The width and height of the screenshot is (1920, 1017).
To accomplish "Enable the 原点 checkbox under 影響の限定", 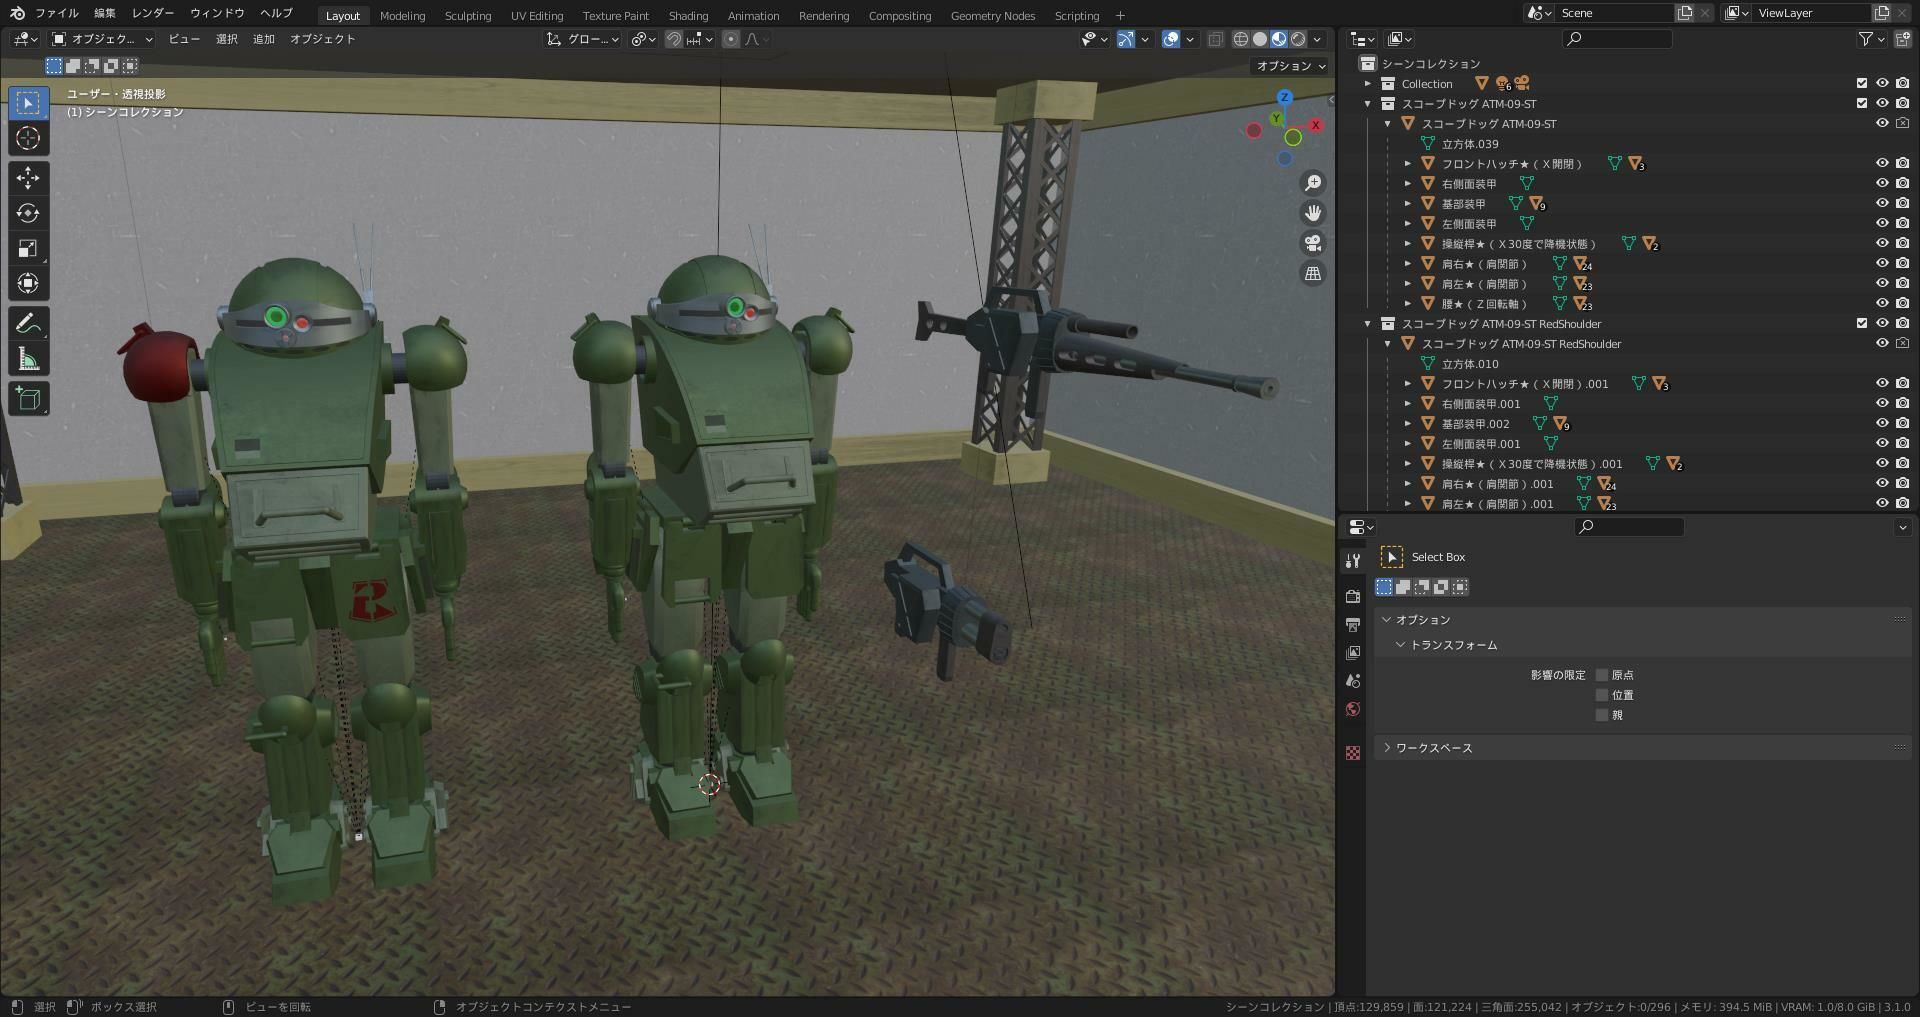I will tap(1602, 674).
